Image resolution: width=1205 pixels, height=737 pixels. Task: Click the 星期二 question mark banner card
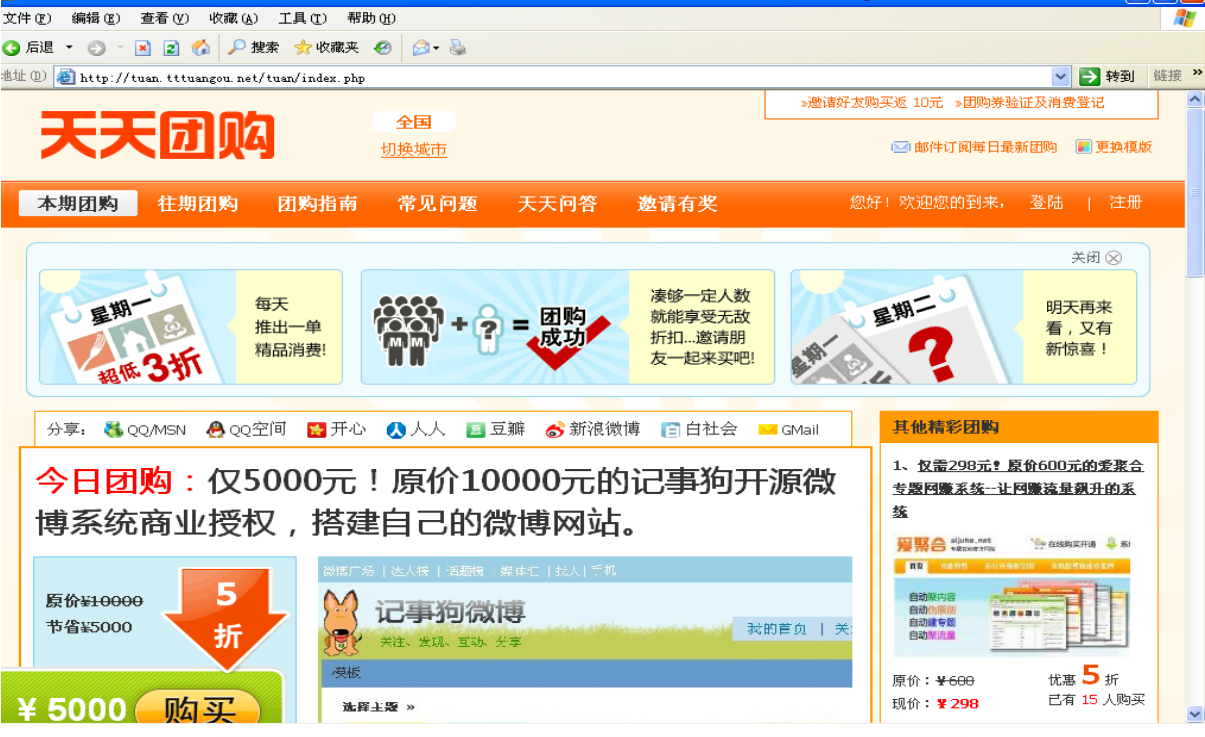964,327
